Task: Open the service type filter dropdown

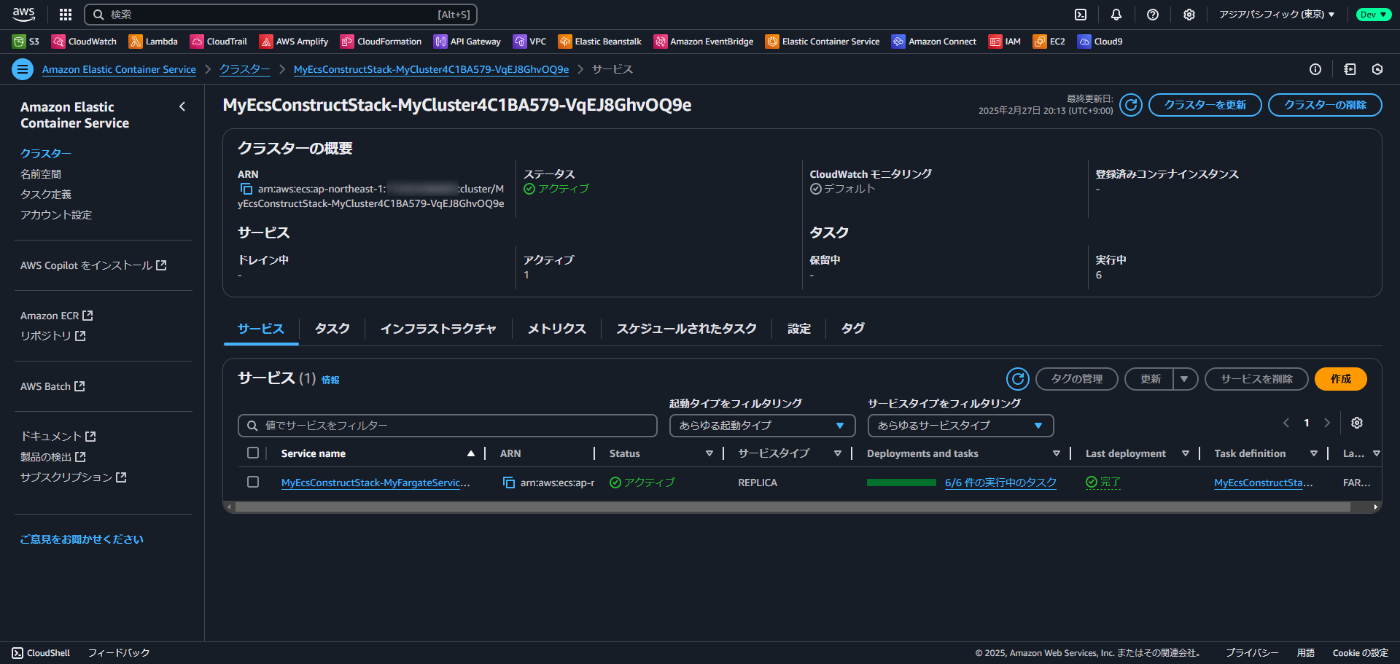Action: (x=961, y=425)
